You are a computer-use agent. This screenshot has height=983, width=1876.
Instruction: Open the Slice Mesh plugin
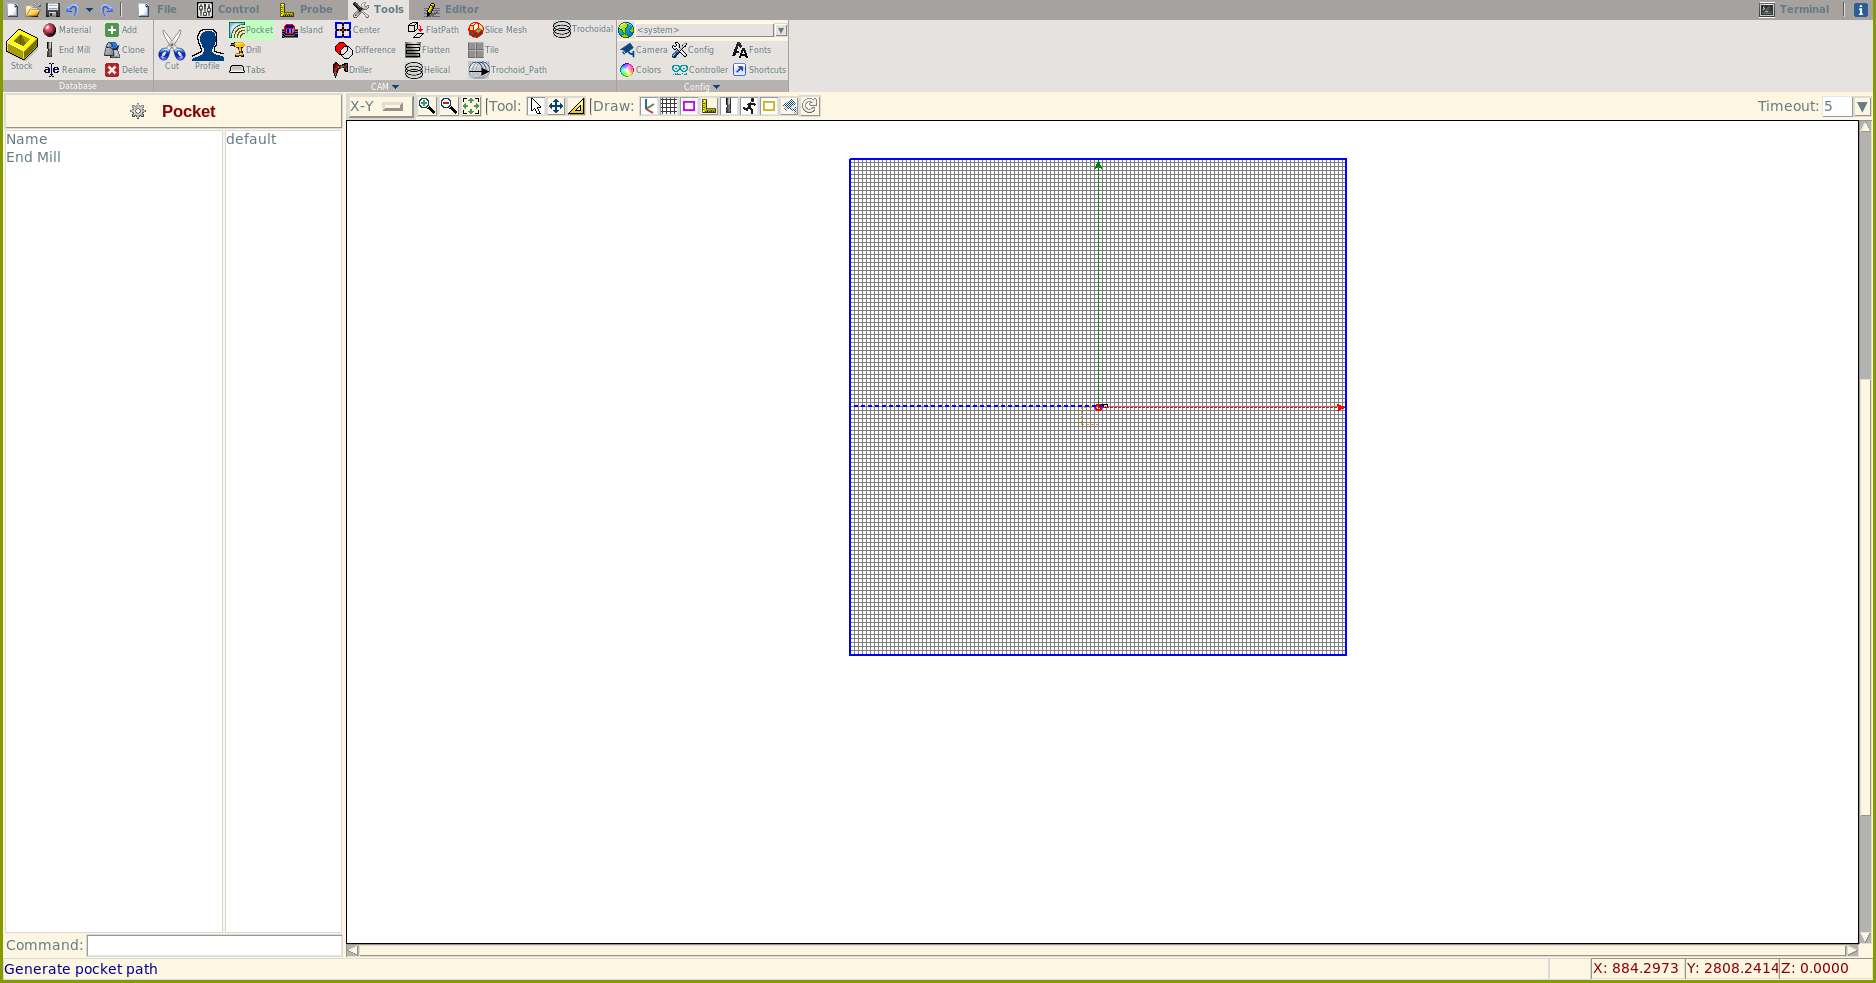pos(497,30)
